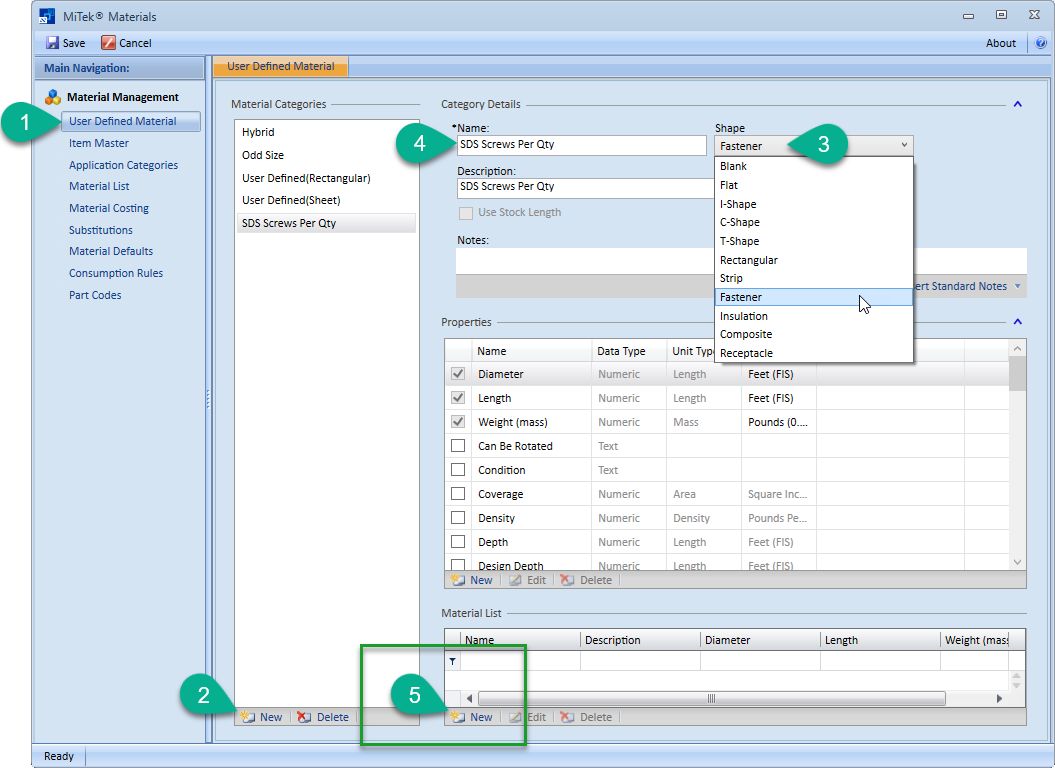Choose Insulation from Shape list
Image resolution: width=1055 pixels, height=768 pixels.
point(813,316)
